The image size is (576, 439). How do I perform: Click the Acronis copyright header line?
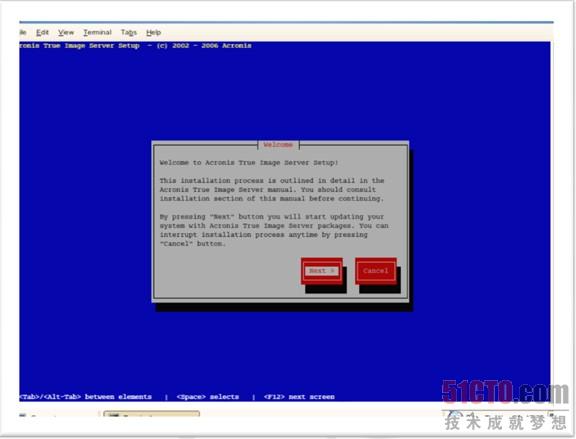[136, 46]
